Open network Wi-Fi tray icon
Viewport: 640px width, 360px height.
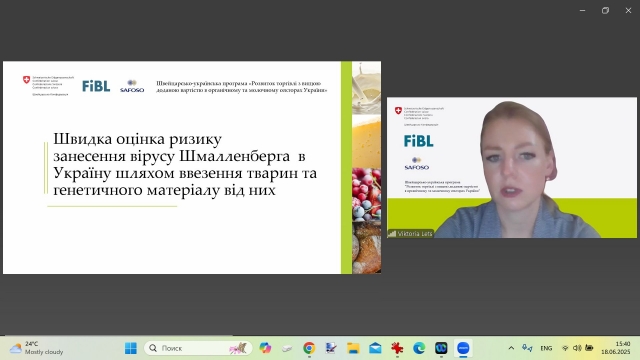point(565,348)
